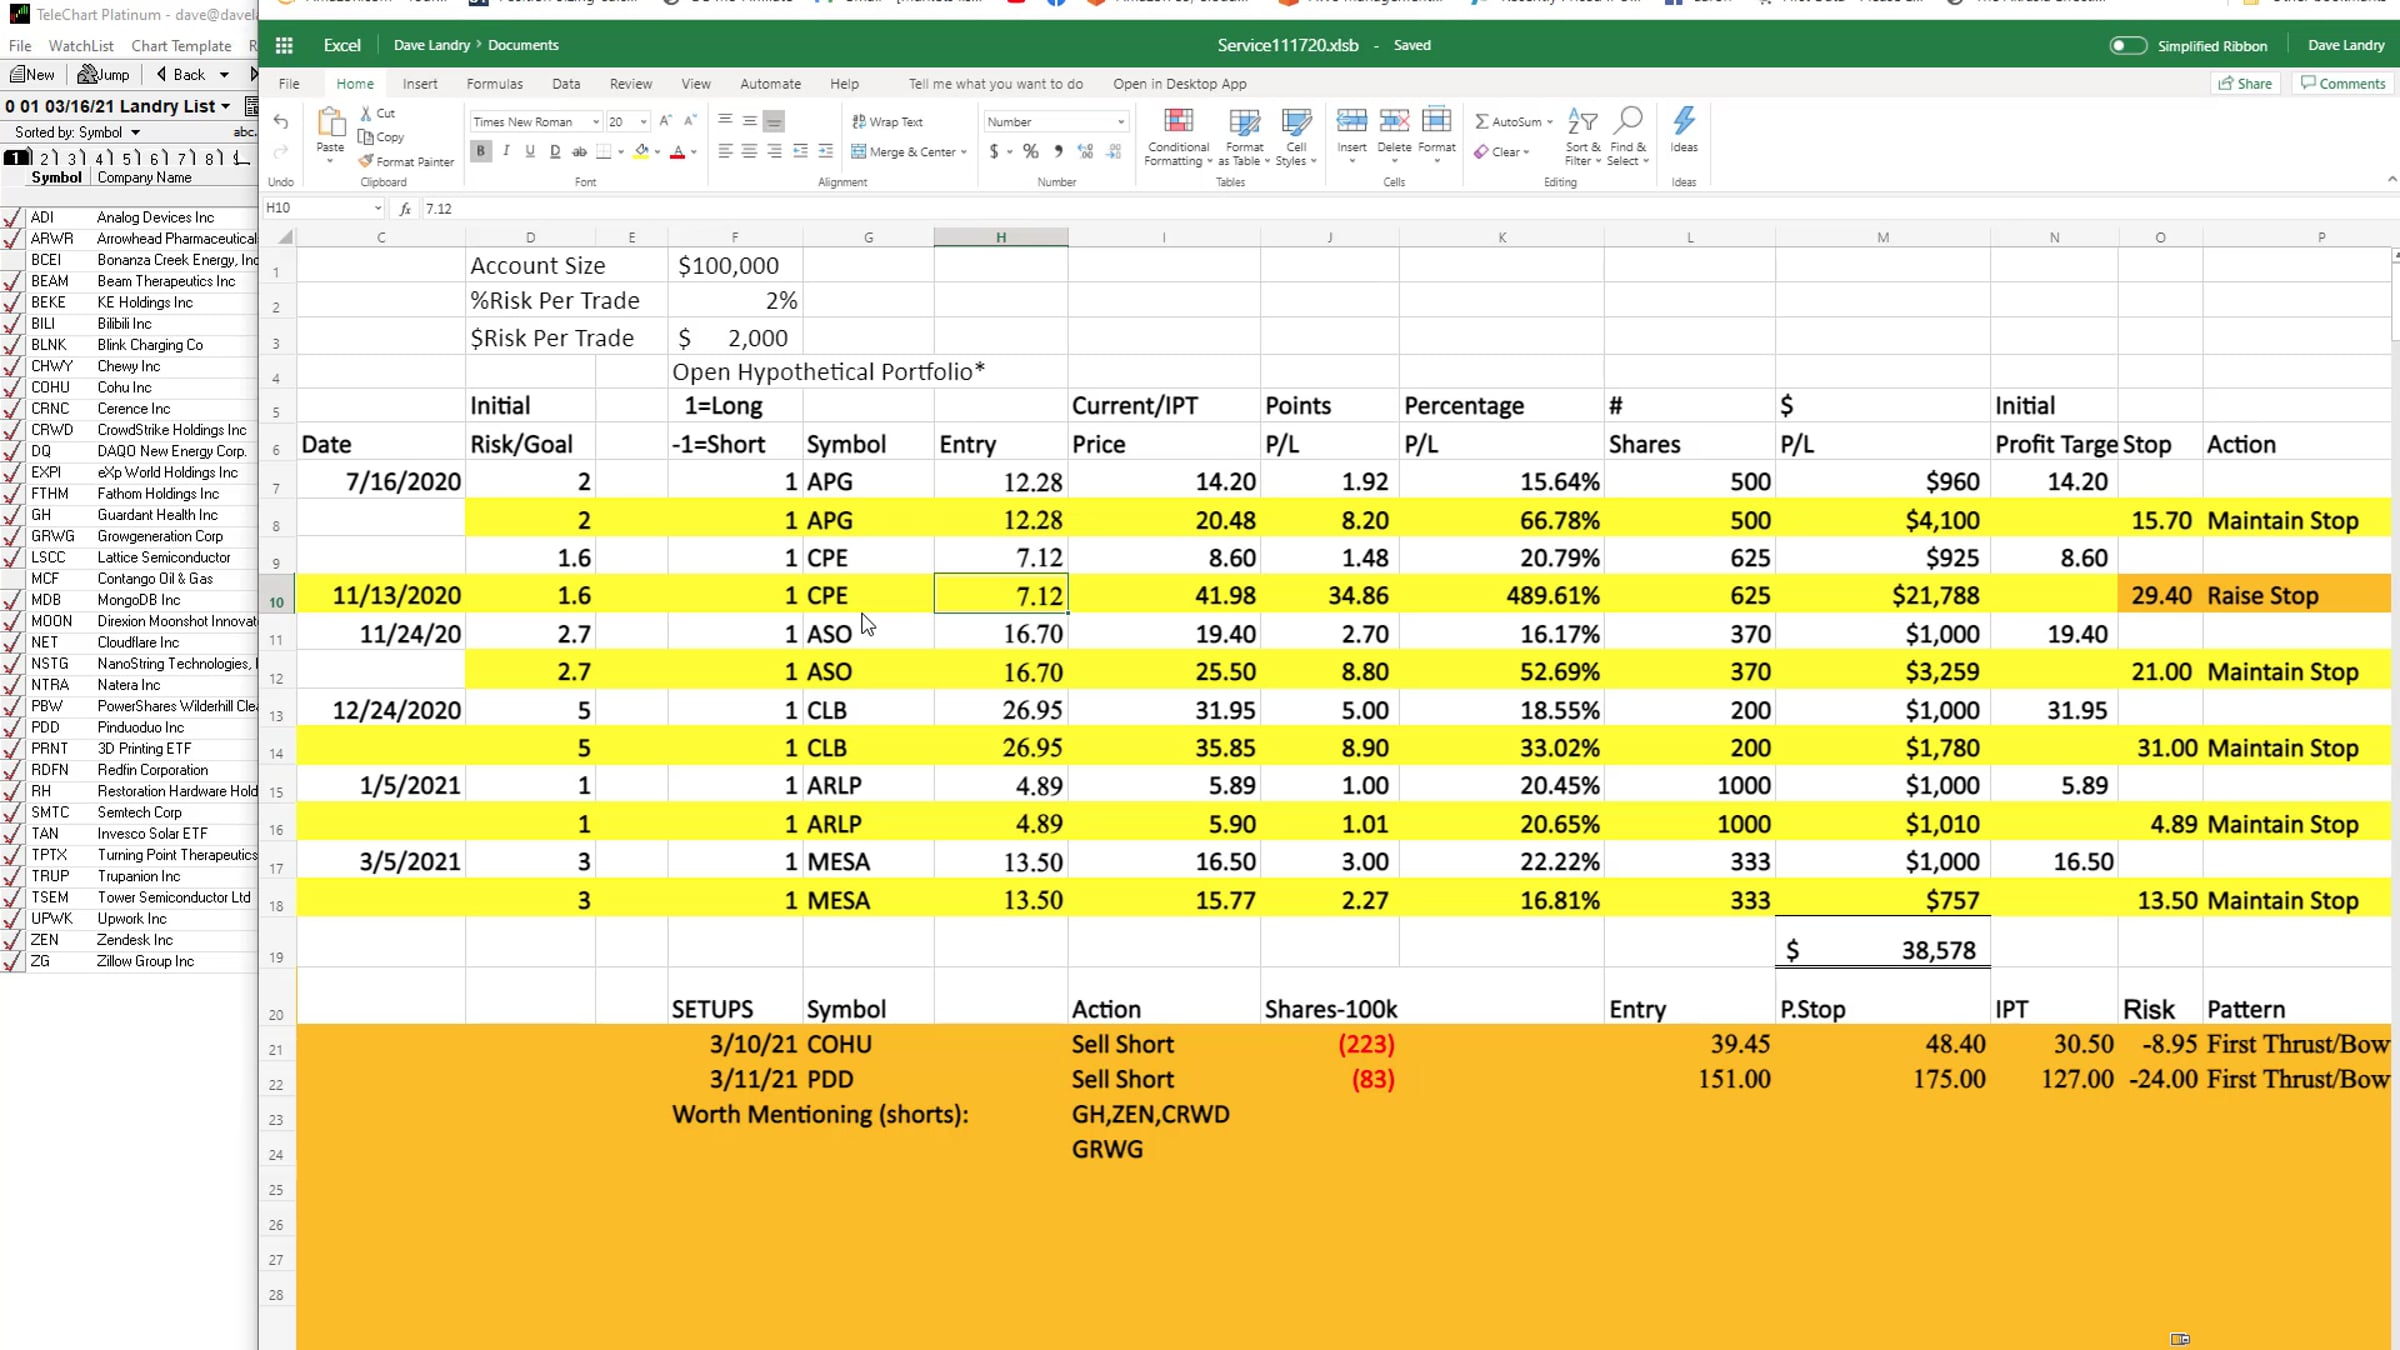The height and width of the screenshot is (1350, 2400).
Task: Toggle bold formatting
Action: click(481, 151)
